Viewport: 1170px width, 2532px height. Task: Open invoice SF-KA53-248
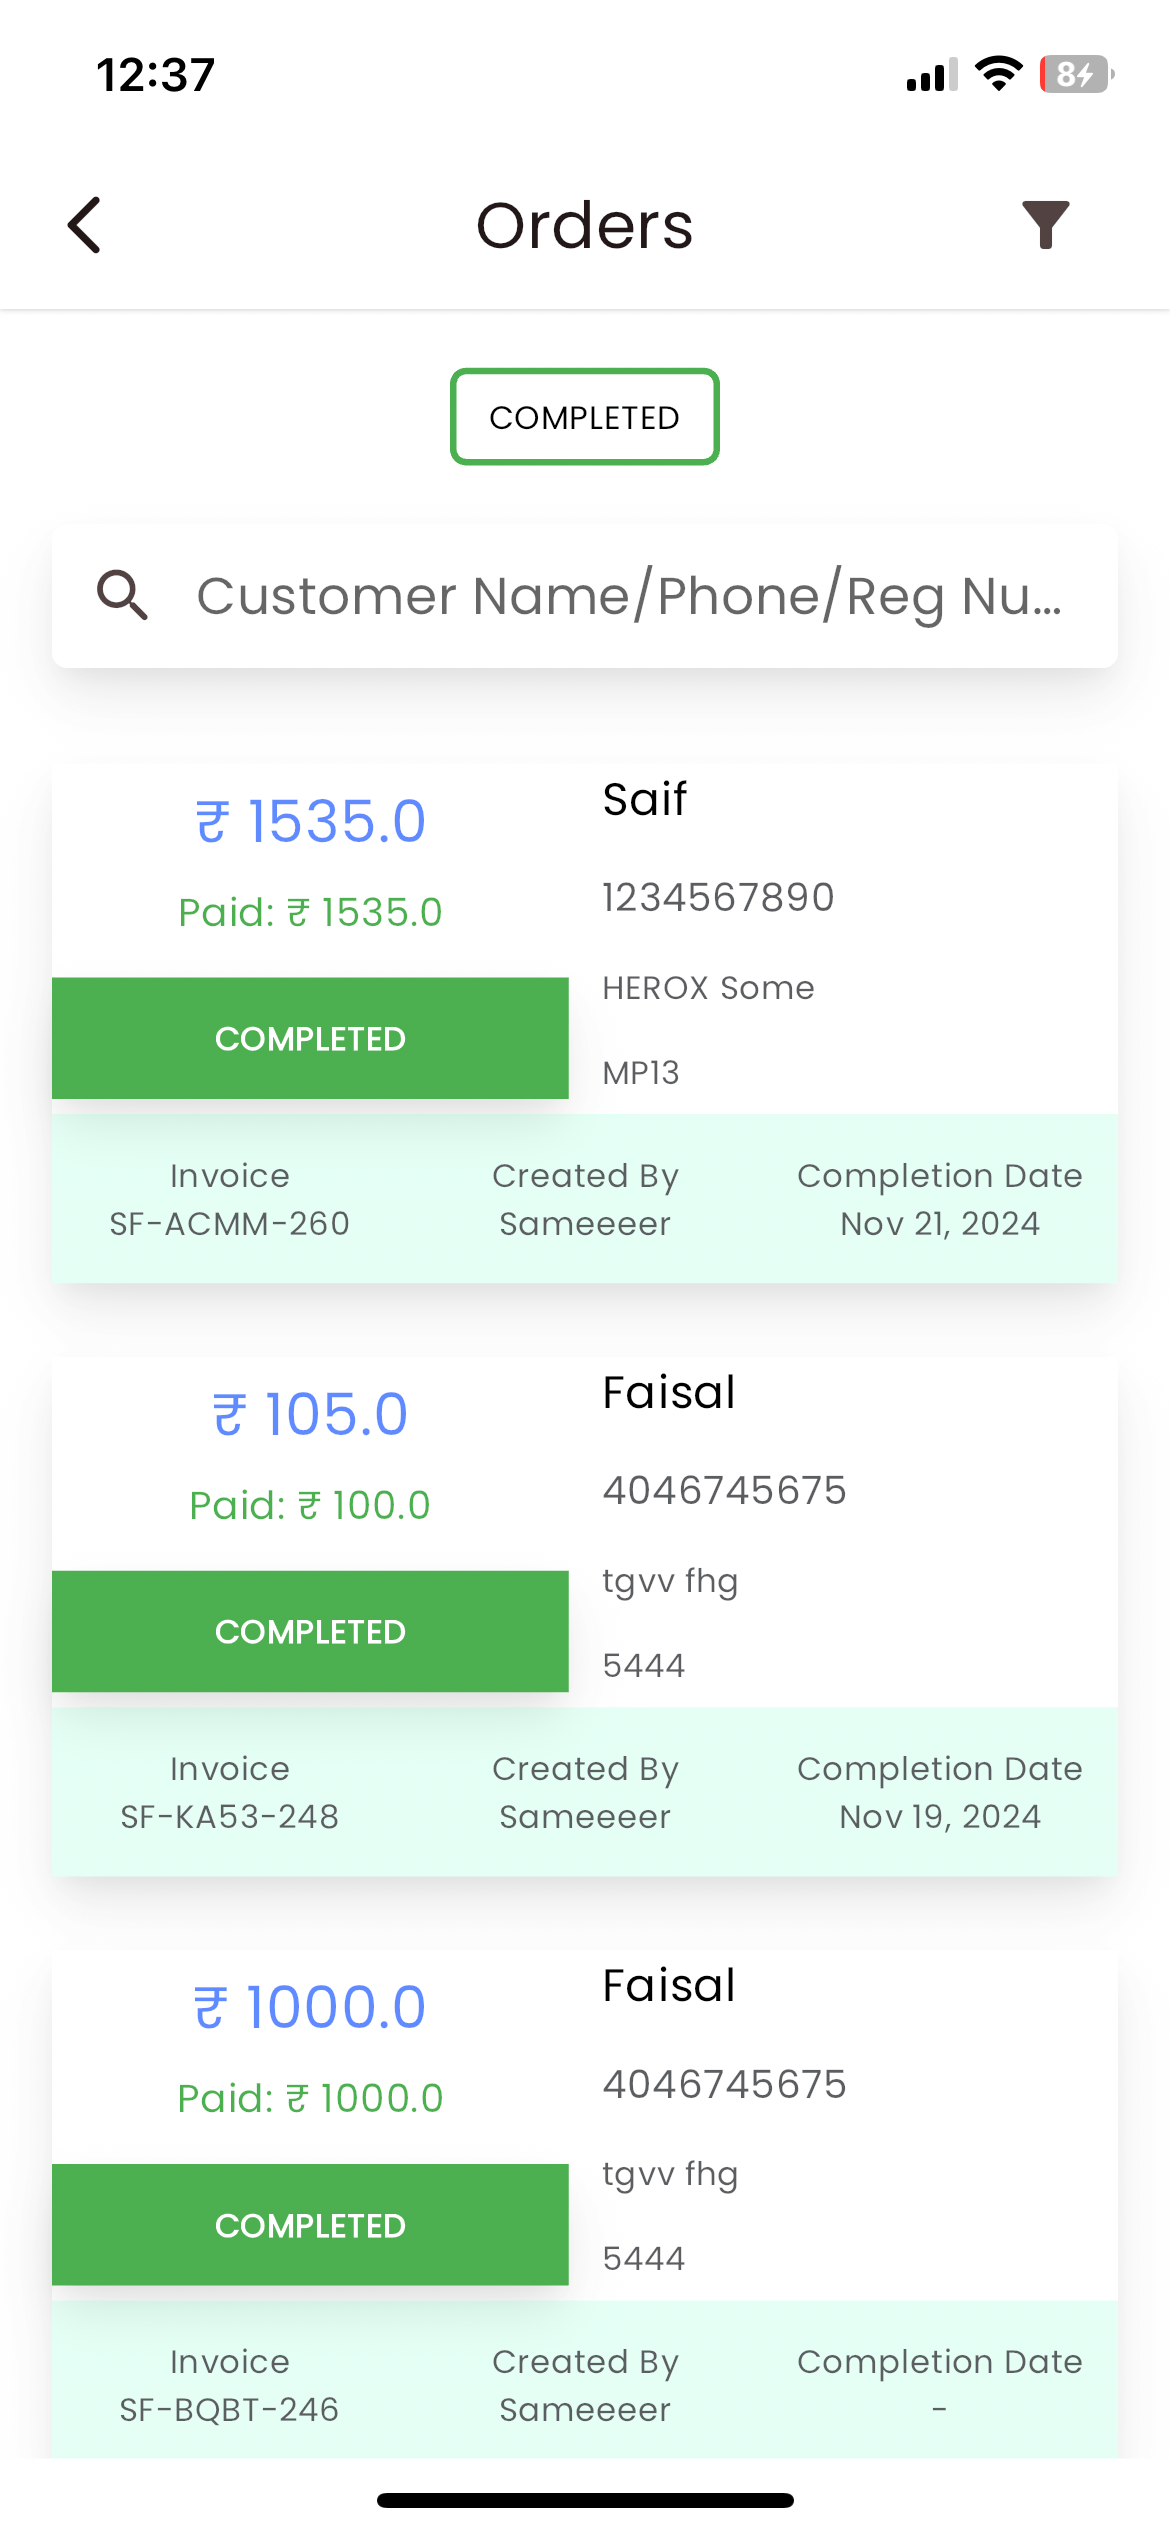click(x=229, y=1816)
